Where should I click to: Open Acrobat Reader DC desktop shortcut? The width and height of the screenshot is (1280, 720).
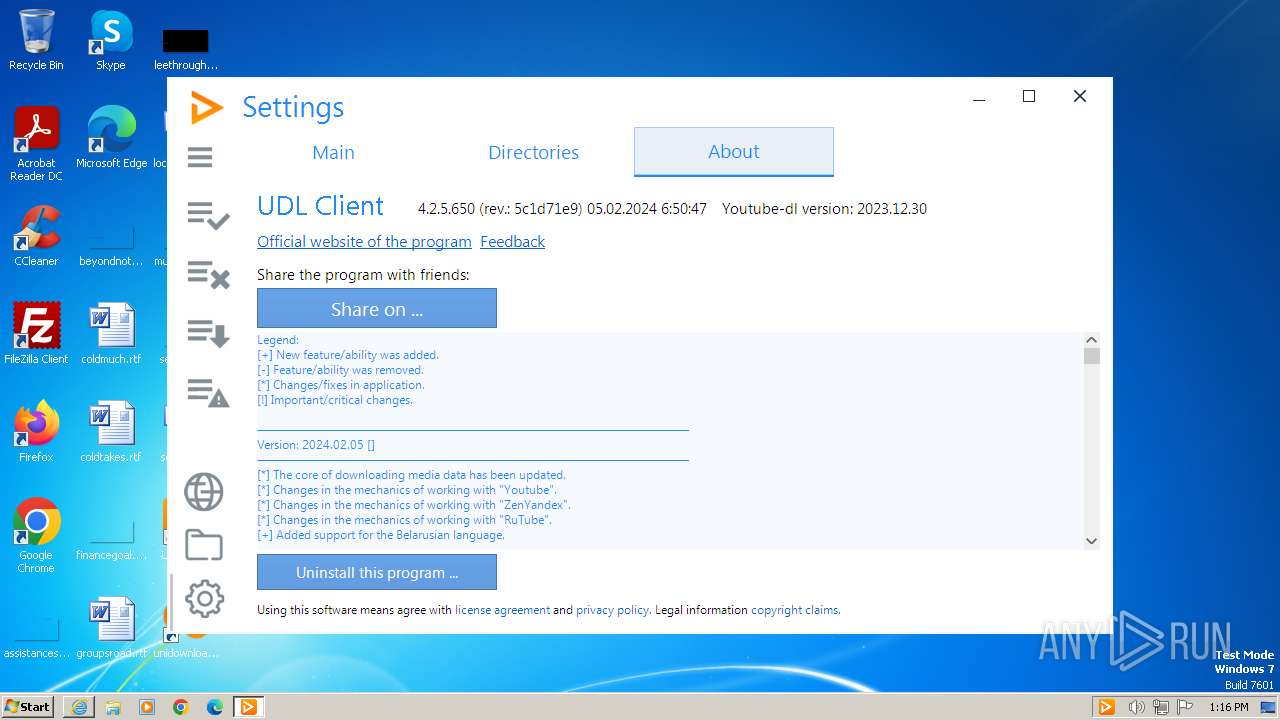36,144
